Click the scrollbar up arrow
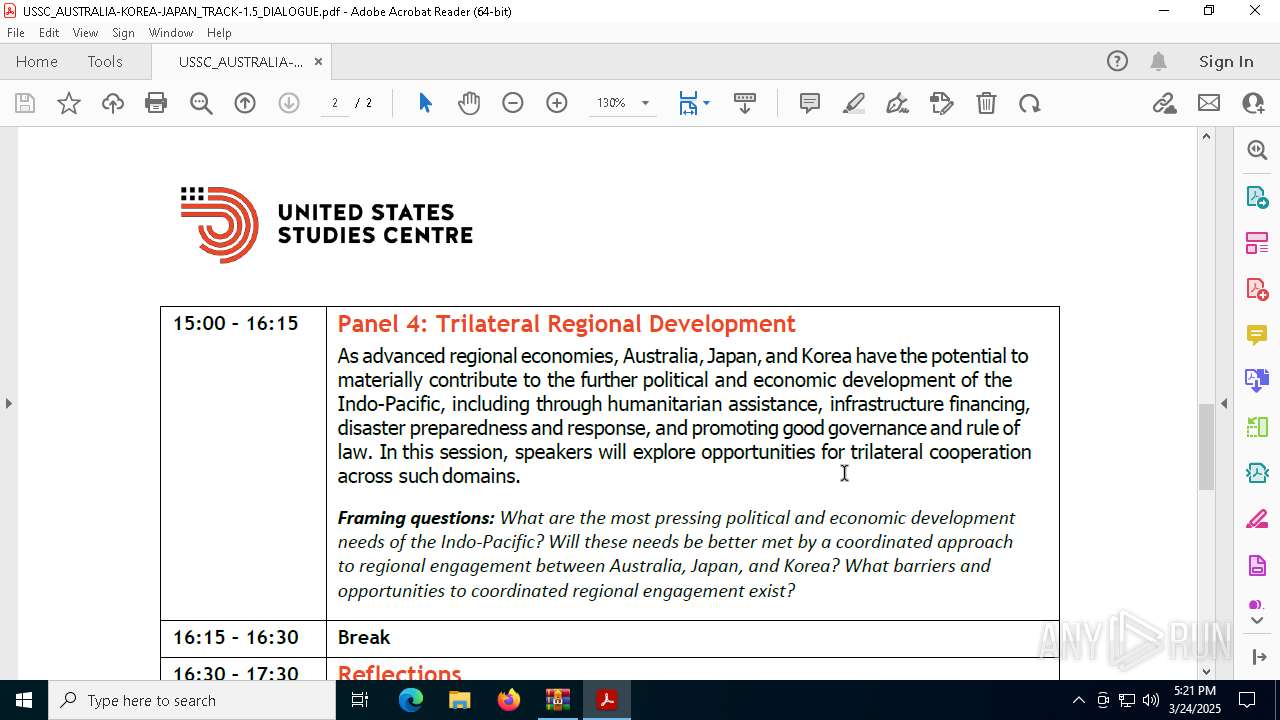This screenshot has height=720, width=1280. (1206, 136)
